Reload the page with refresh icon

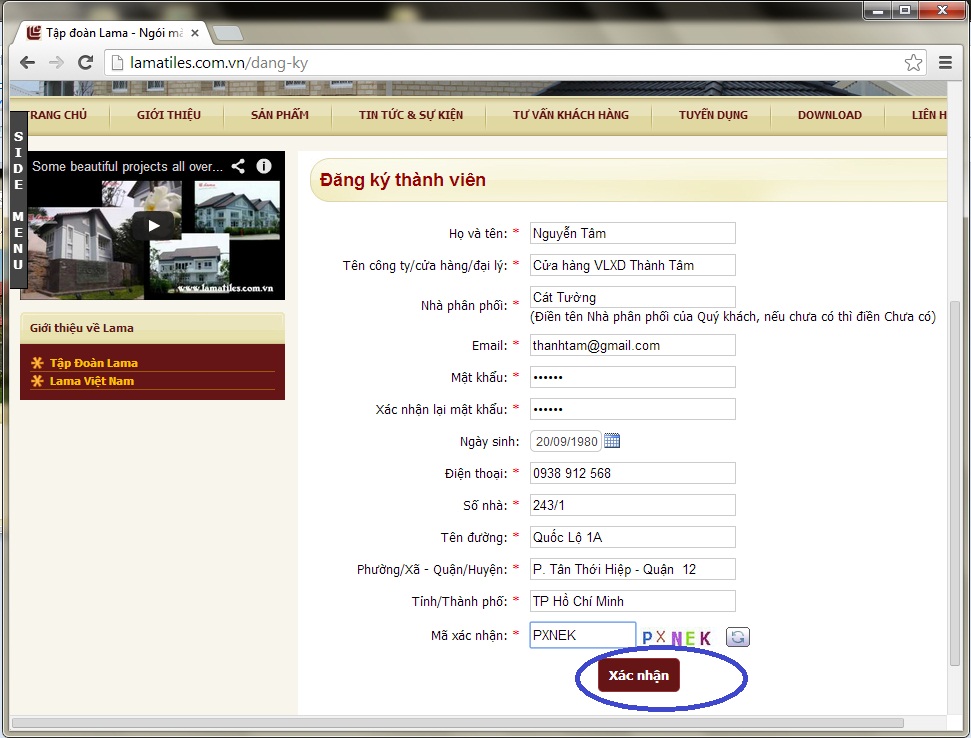tap(85, 63)
